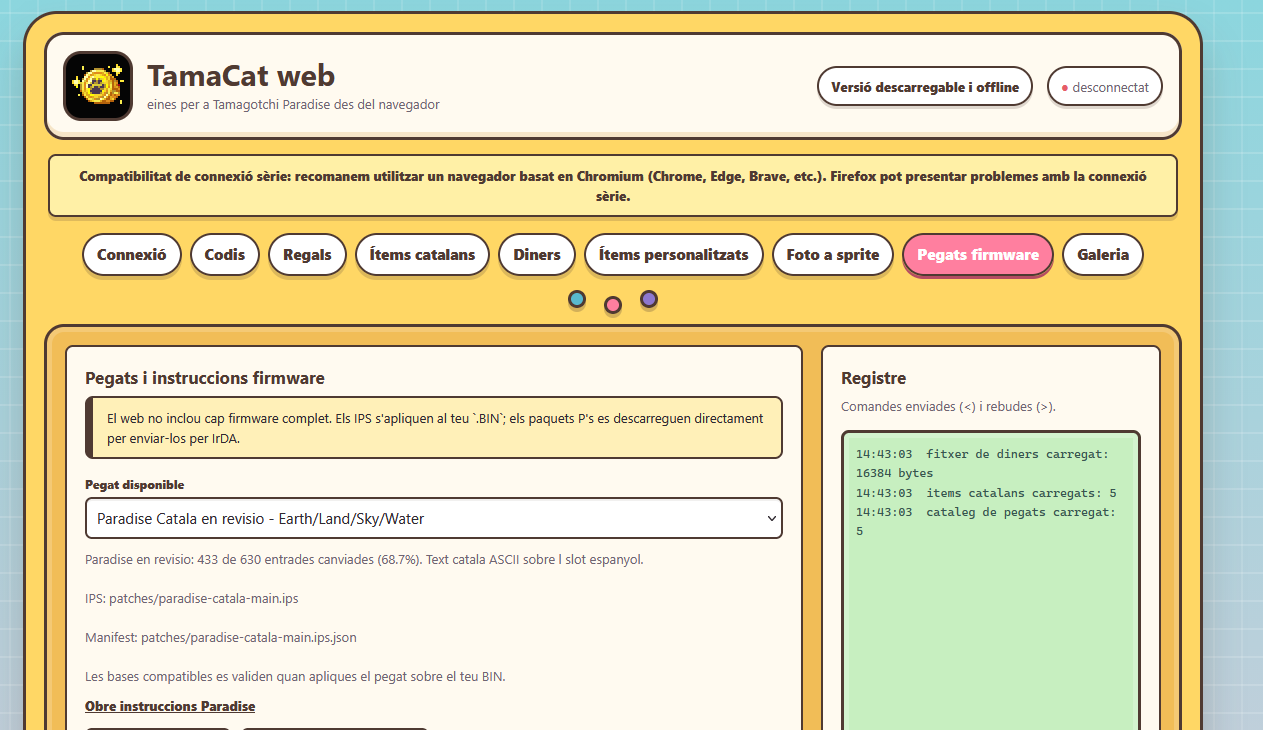The height and width of the screenshot is (730, 1263).
Task: Switch to the Codis tab
Action: 225,255
